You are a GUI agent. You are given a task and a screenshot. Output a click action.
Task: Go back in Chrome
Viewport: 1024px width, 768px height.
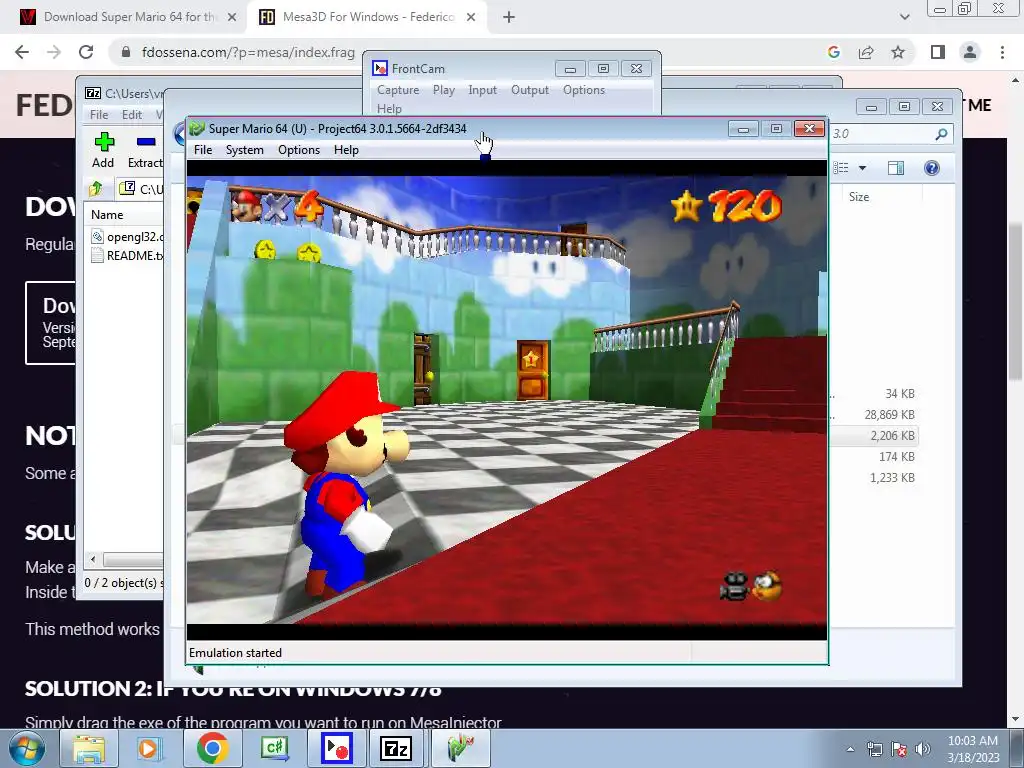pos(22,52)
